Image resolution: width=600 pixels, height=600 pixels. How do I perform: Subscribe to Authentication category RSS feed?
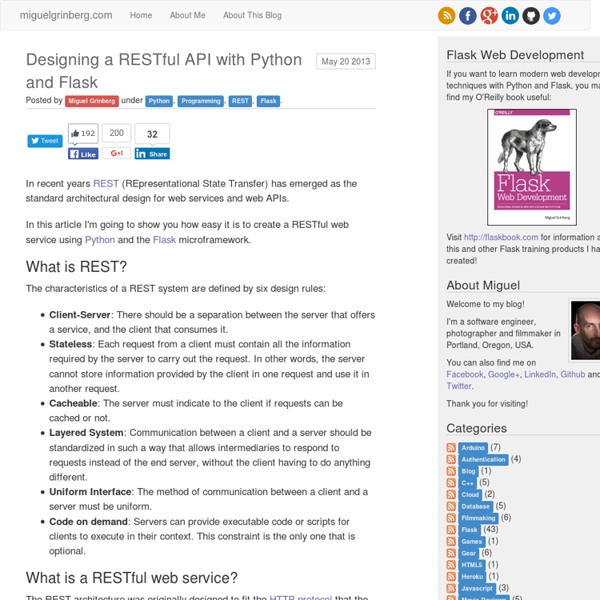(451, 459)
